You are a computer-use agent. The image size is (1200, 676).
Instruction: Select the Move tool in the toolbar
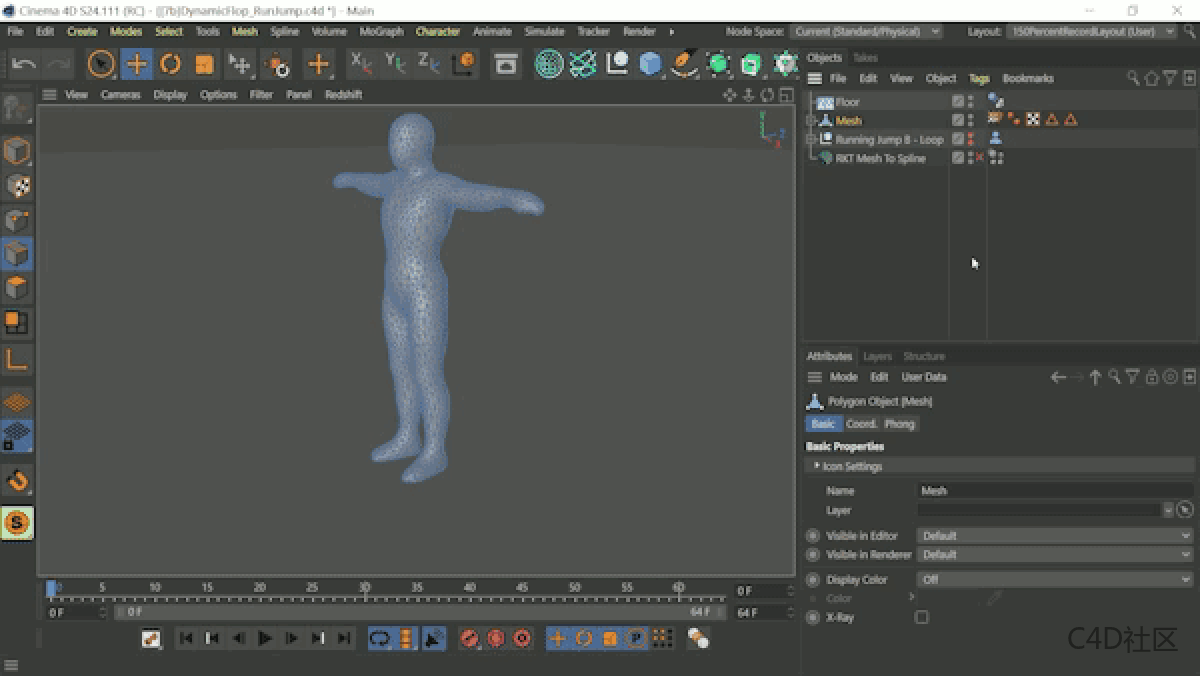tap(136, 65)
